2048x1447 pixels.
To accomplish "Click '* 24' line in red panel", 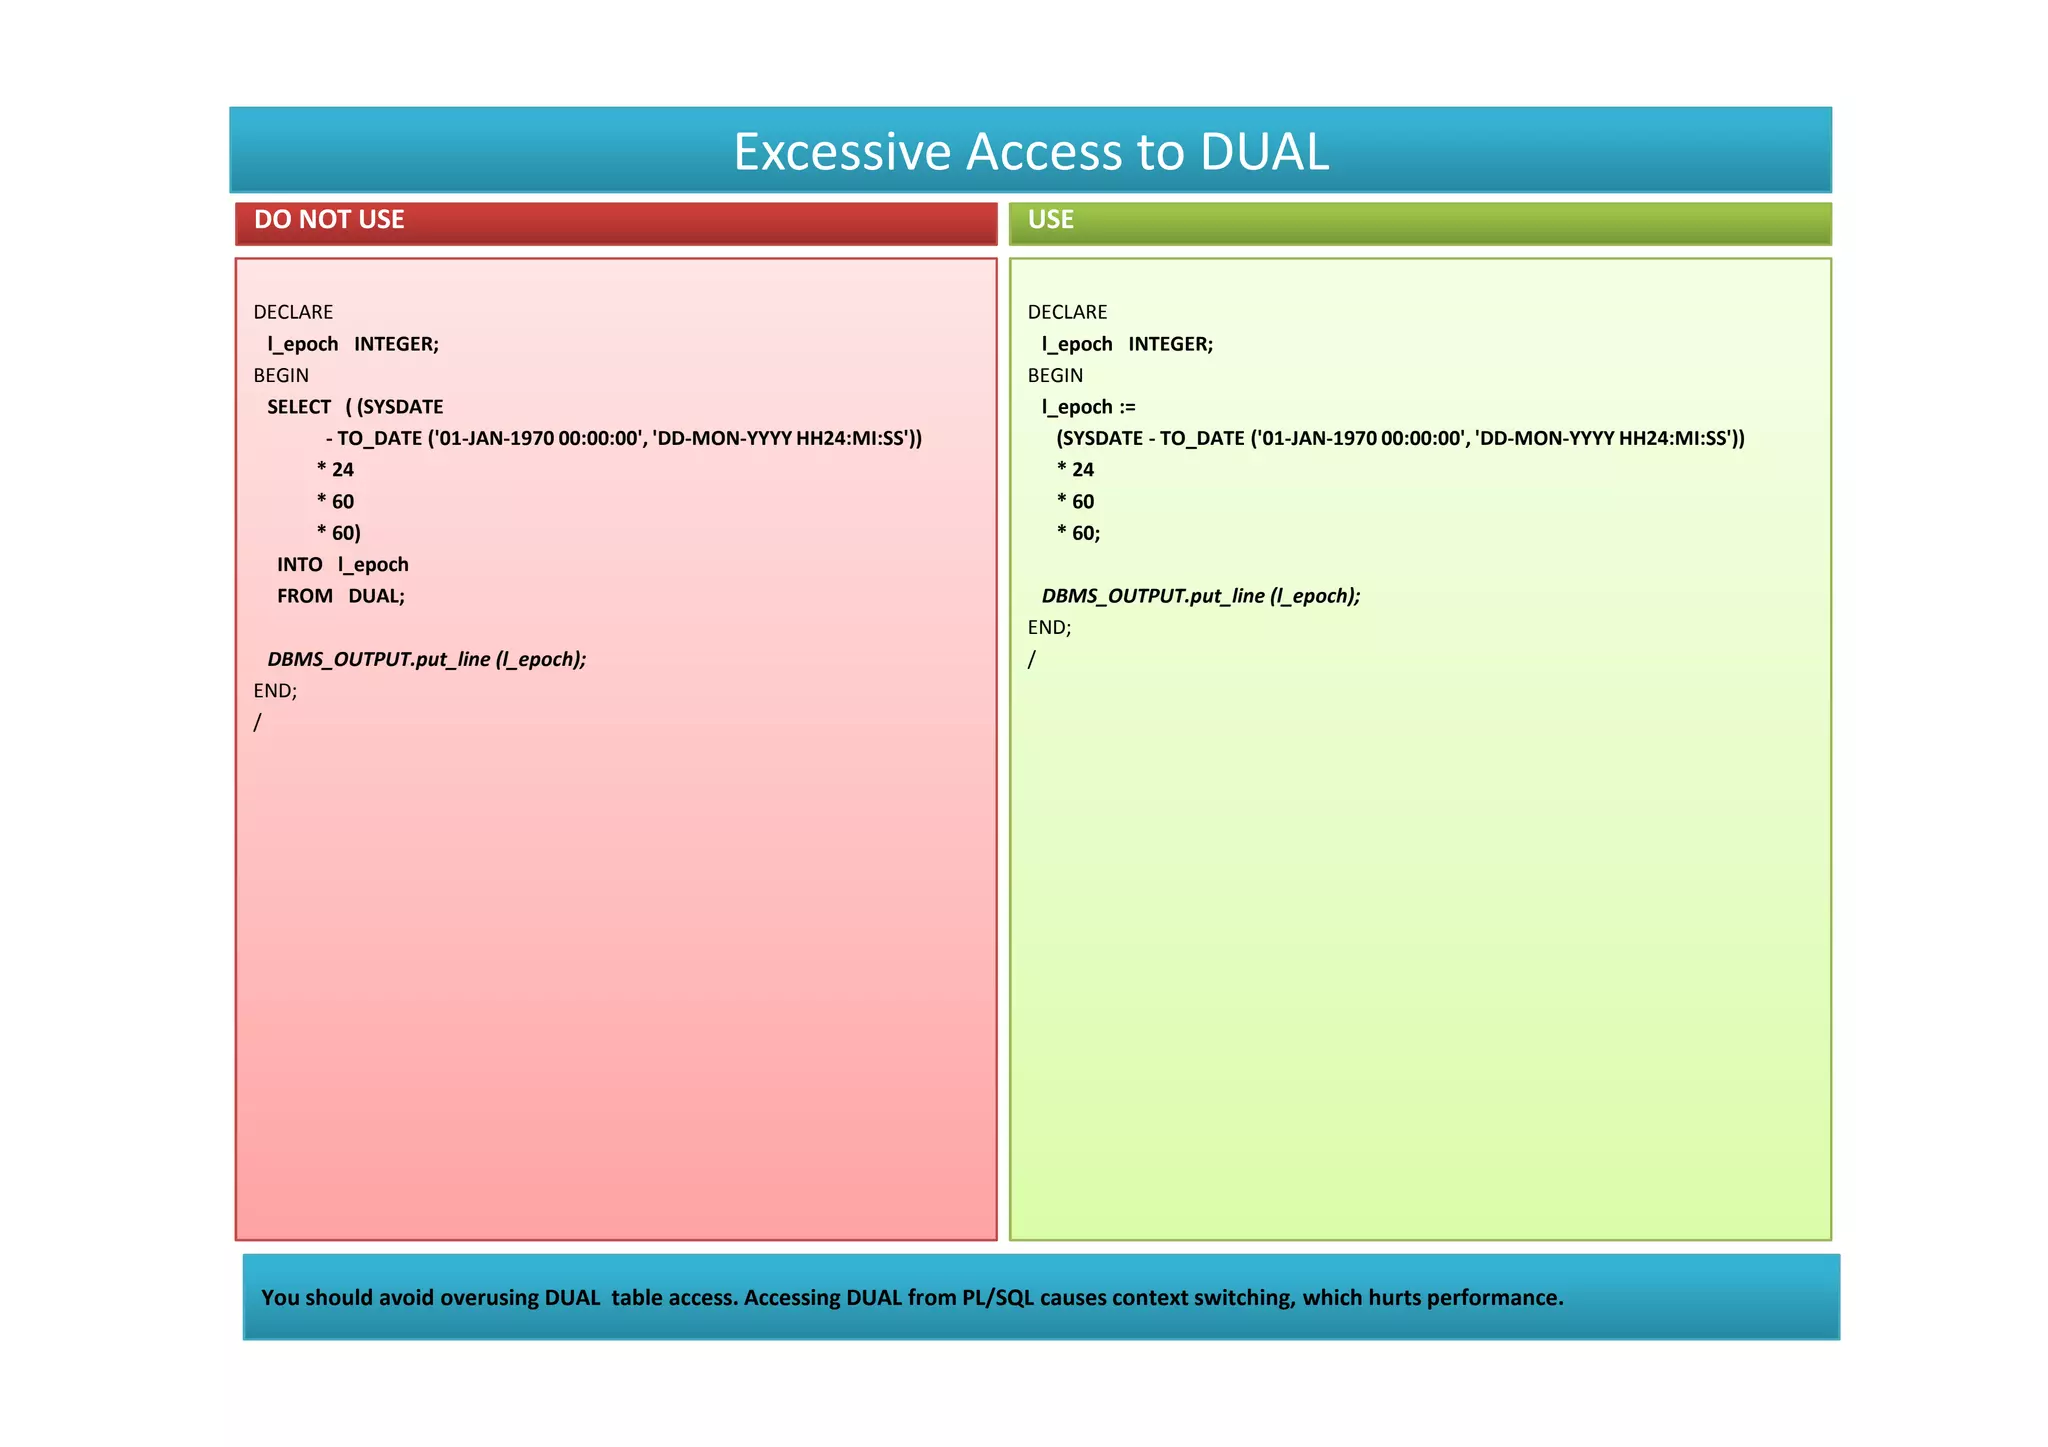I will [x=335, y=470].
